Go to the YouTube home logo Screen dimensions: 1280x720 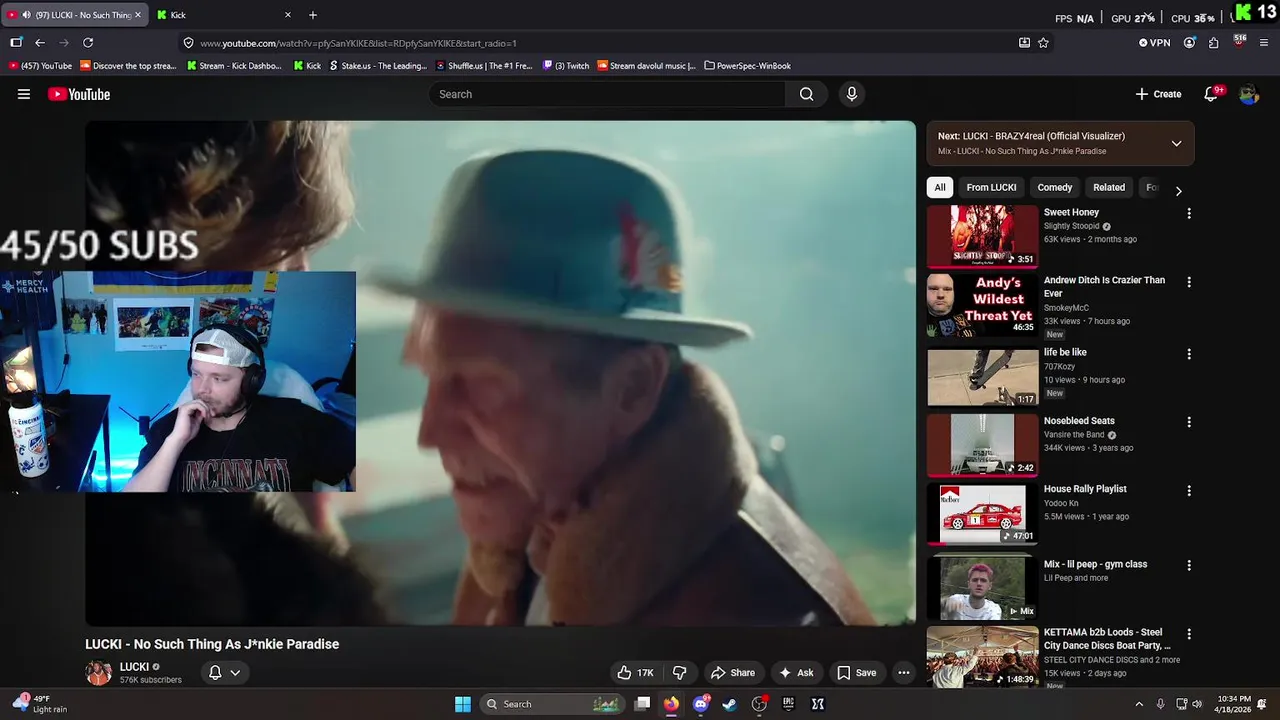(79, 94)
